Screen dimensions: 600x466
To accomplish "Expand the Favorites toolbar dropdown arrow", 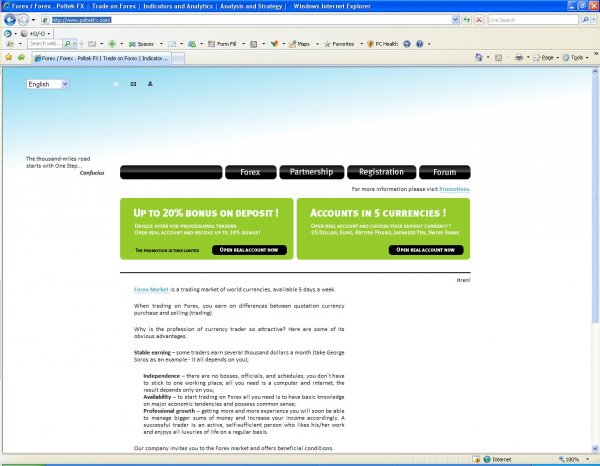I will 361,44.
